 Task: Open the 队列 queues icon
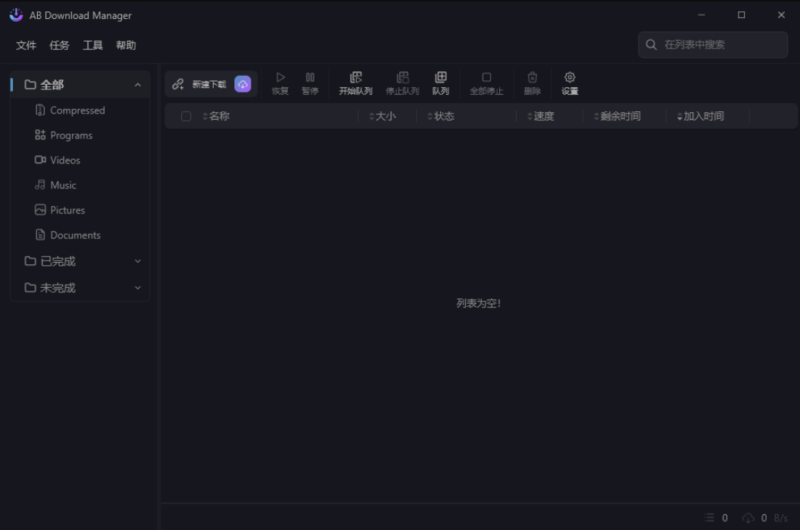click(441, 78)
